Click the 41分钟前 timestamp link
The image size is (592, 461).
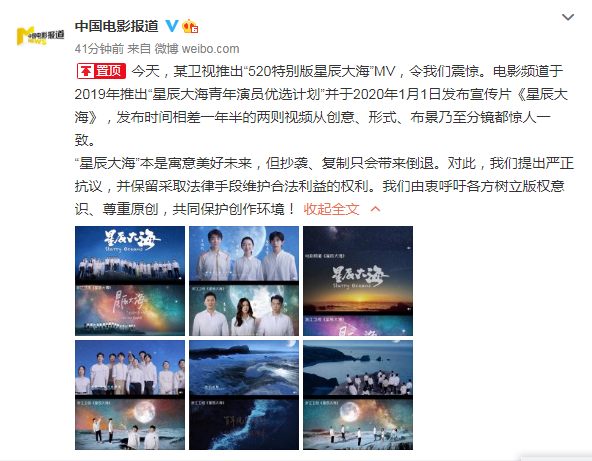click(x=99, y=49)
